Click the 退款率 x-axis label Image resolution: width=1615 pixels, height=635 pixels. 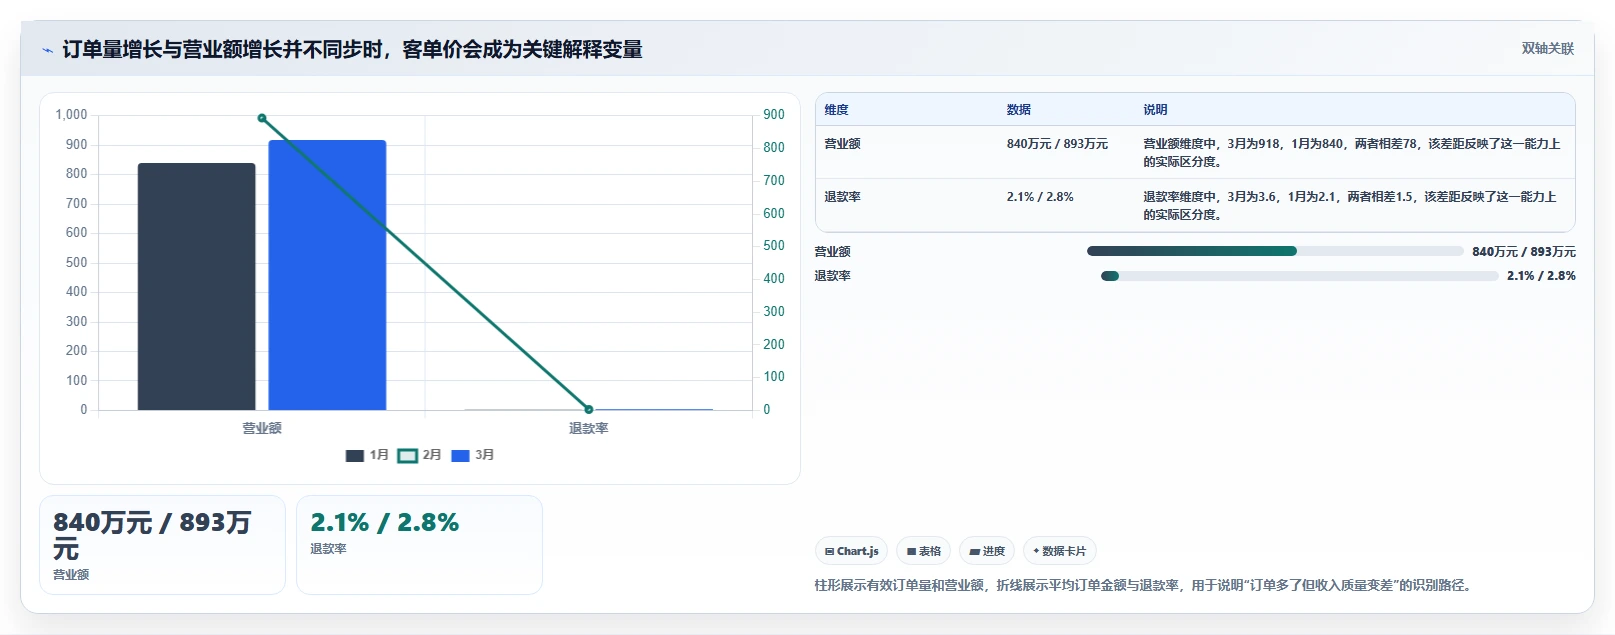click(x=589, y=428)
